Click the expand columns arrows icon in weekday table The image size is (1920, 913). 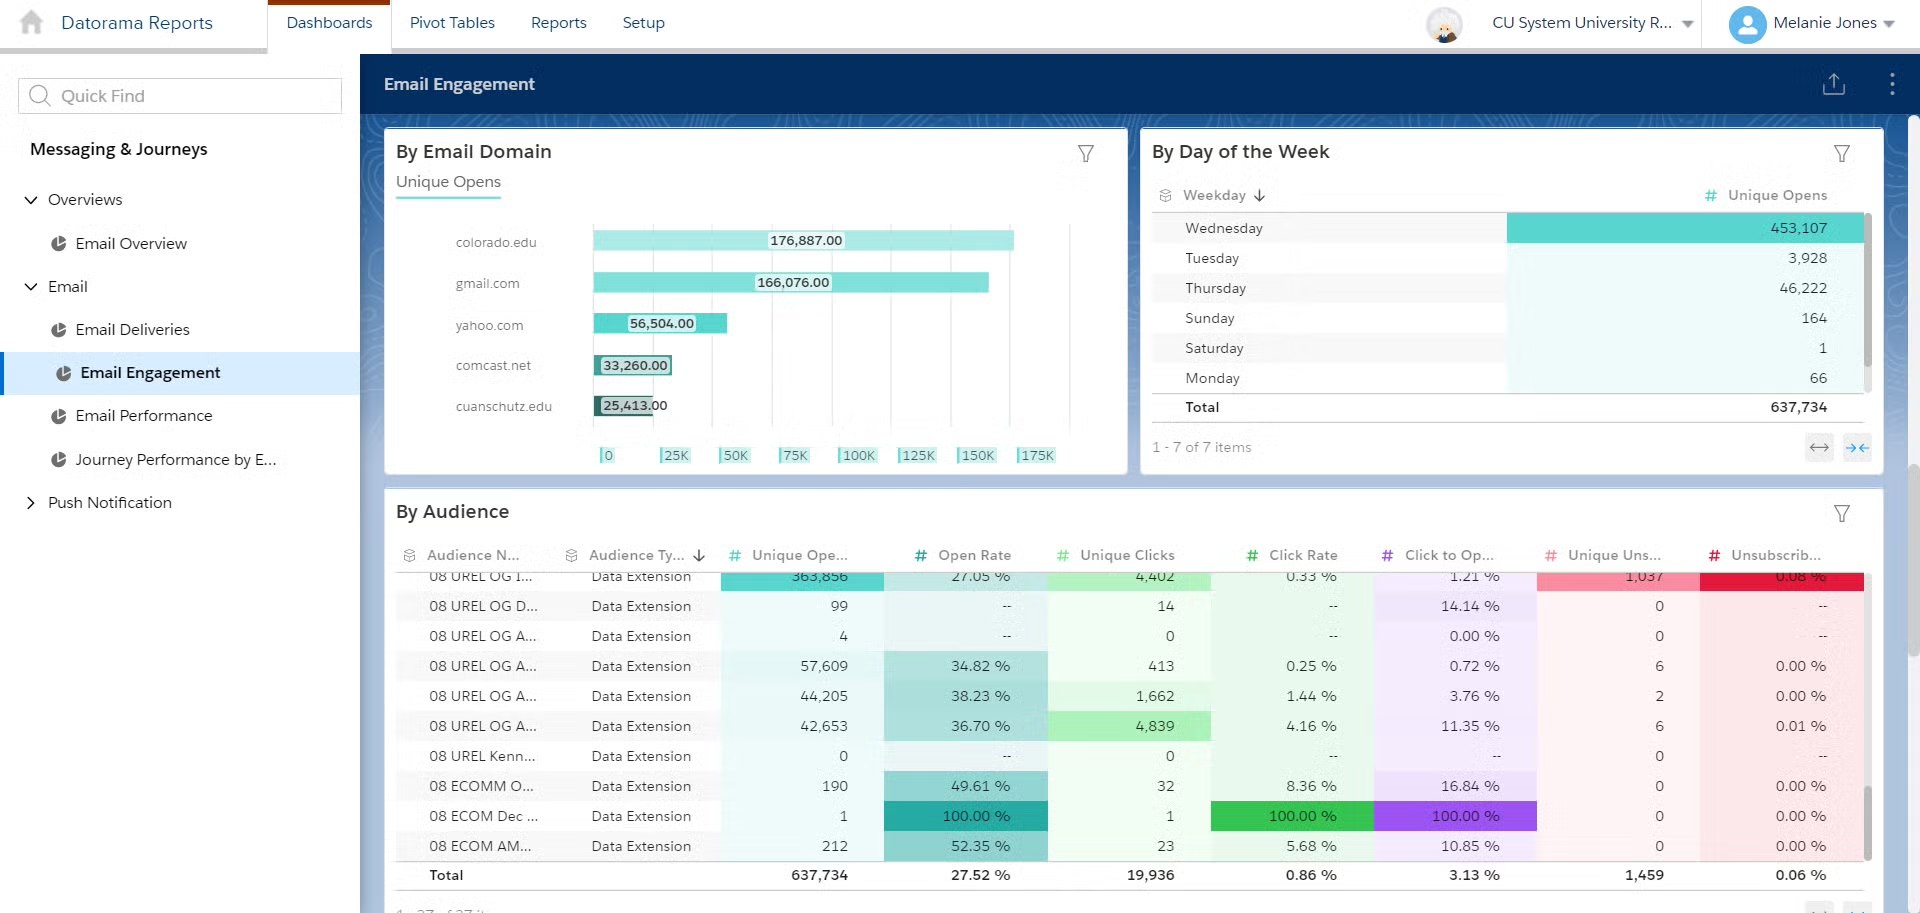pyautogui.click(x=1819, y=448)
